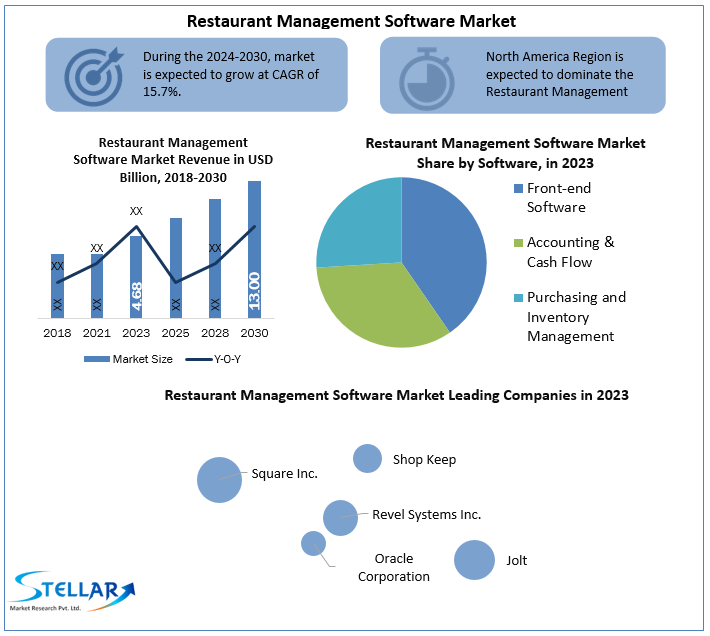Click the Square Inc. bubble
710x636 pixels.
tap(220, 480)
